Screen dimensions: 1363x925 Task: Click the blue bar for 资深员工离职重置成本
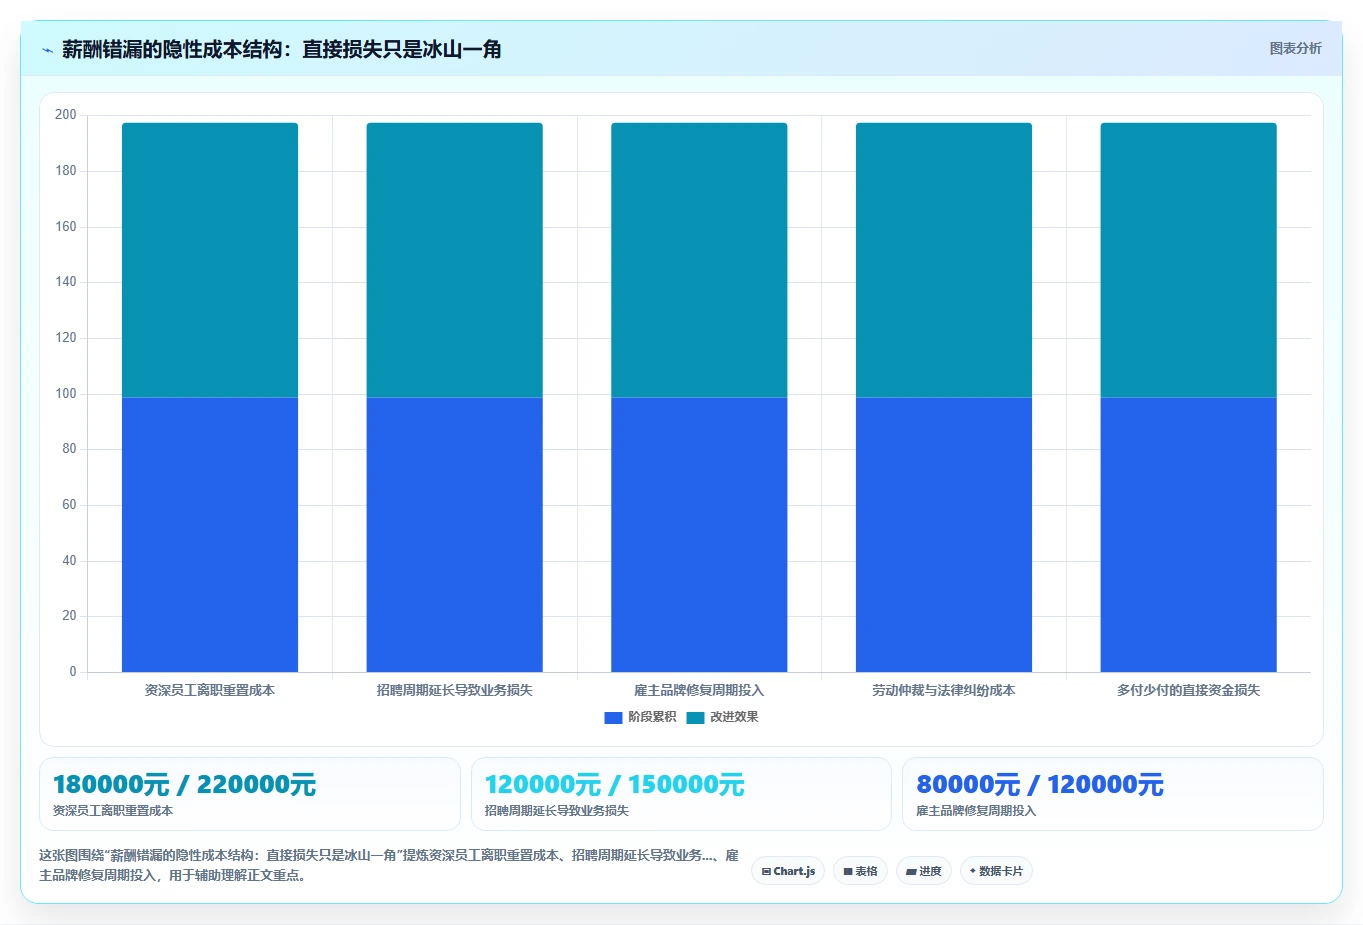(210, 535)
